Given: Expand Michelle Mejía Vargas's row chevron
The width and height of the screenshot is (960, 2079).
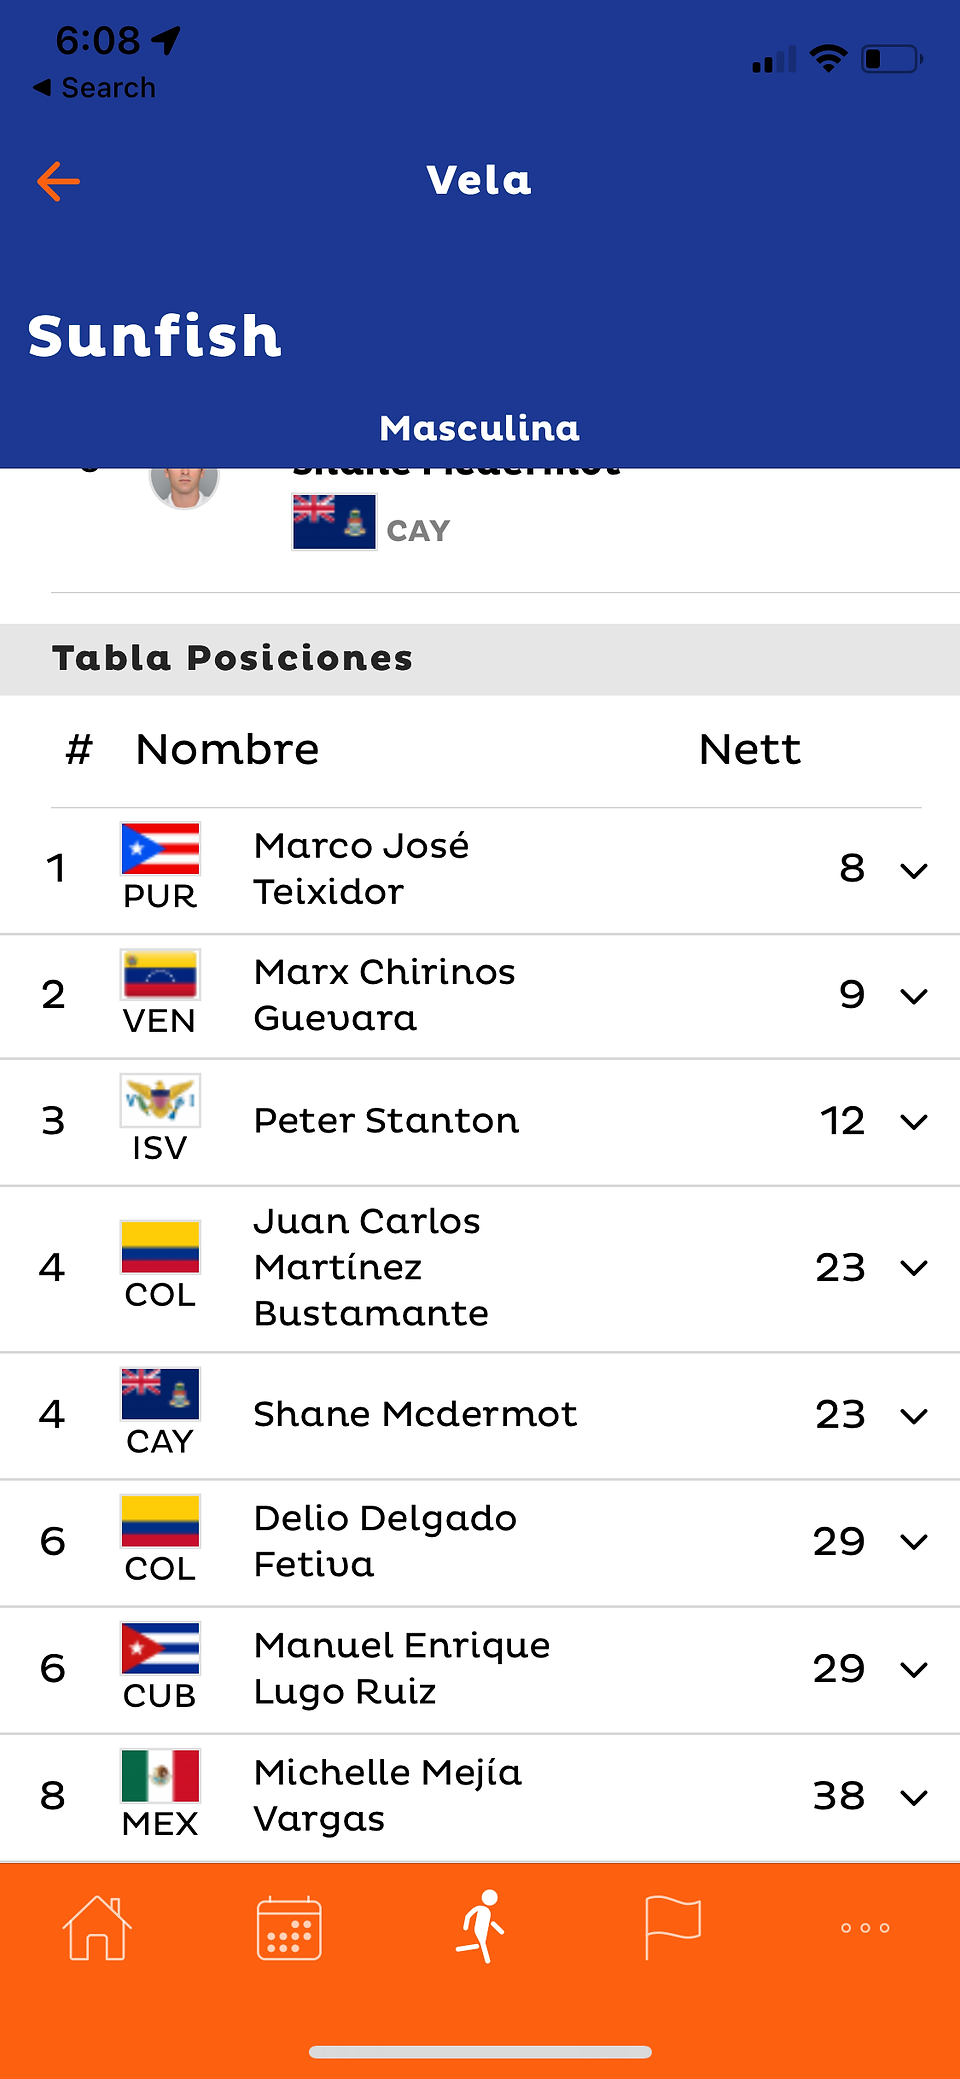Looking at the screenshot, I should click(x=914, y=1797).
